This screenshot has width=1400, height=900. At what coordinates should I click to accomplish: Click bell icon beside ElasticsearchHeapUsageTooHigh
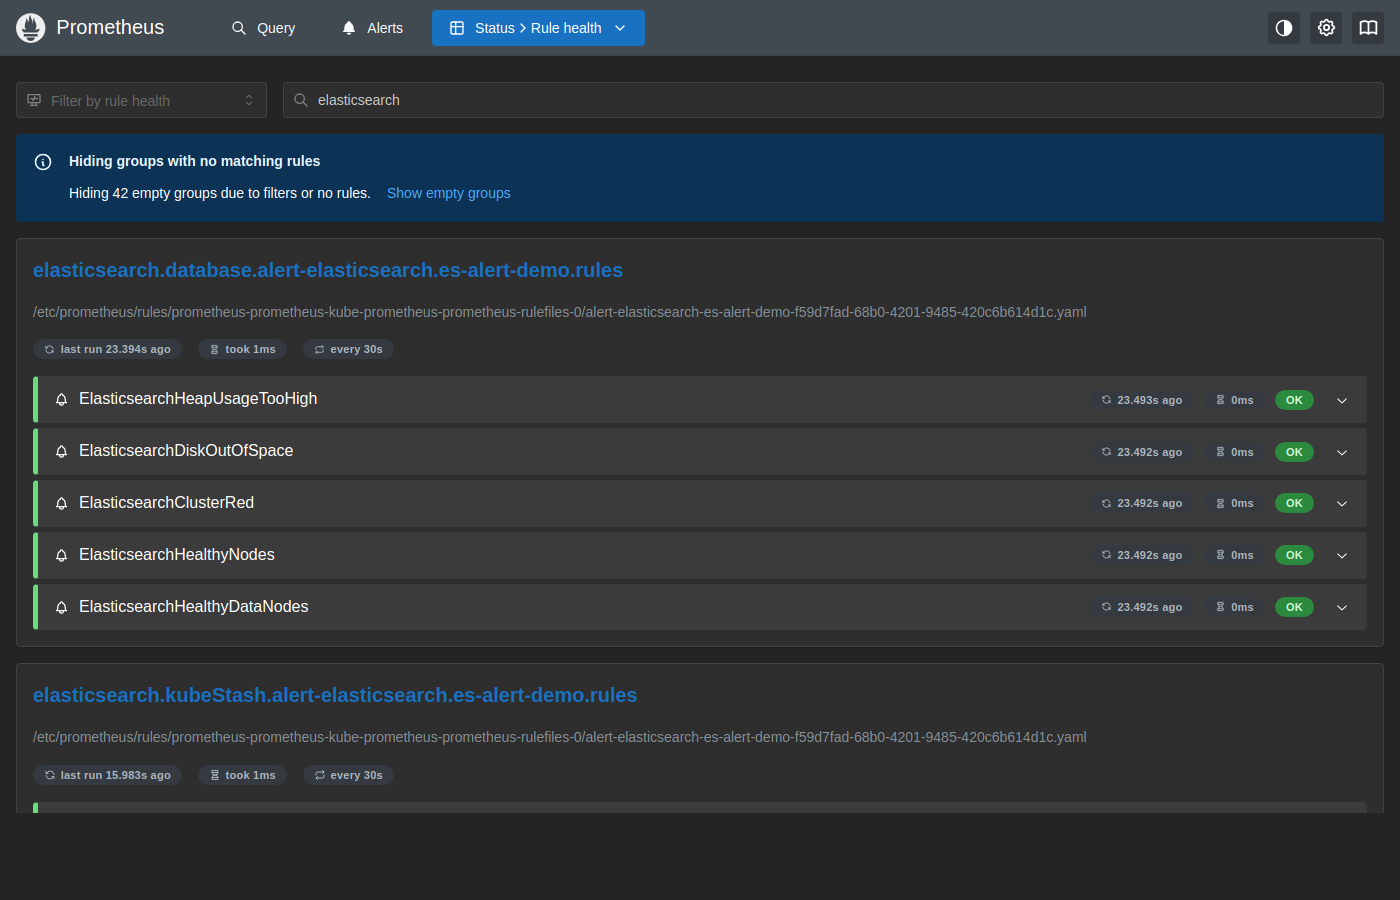(x=61, y=399)
